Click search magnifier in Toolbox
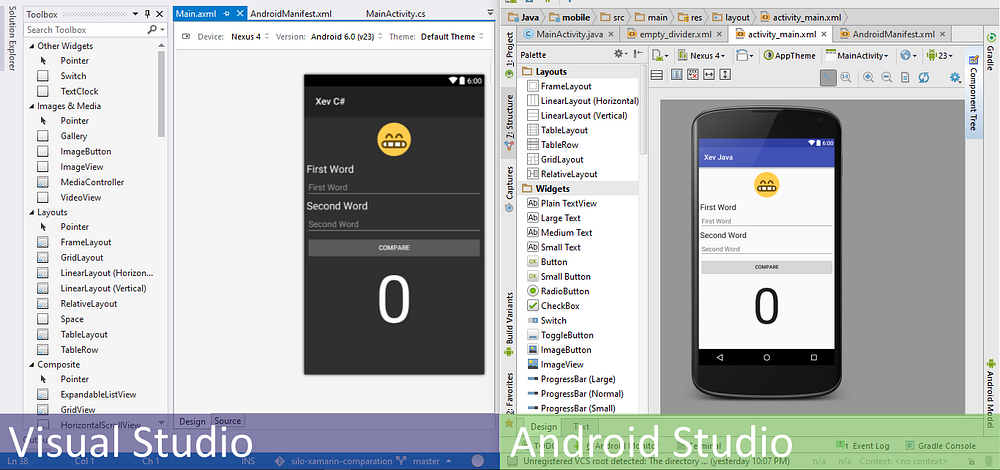This screenshot has height=470, width=1000. [152, 29]
